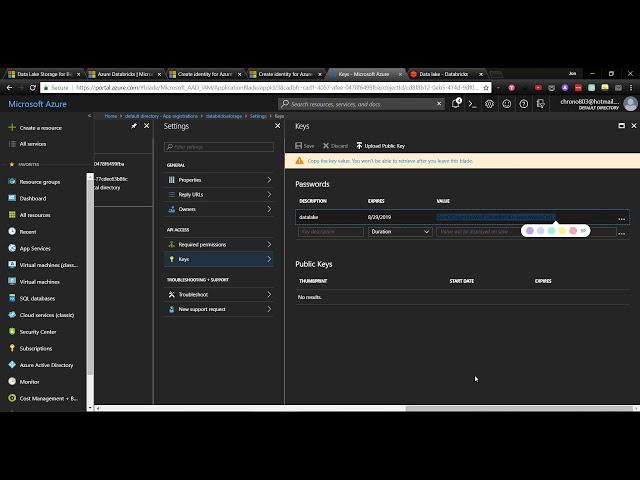Reload the page with the browser refresh button

point(33,87)
